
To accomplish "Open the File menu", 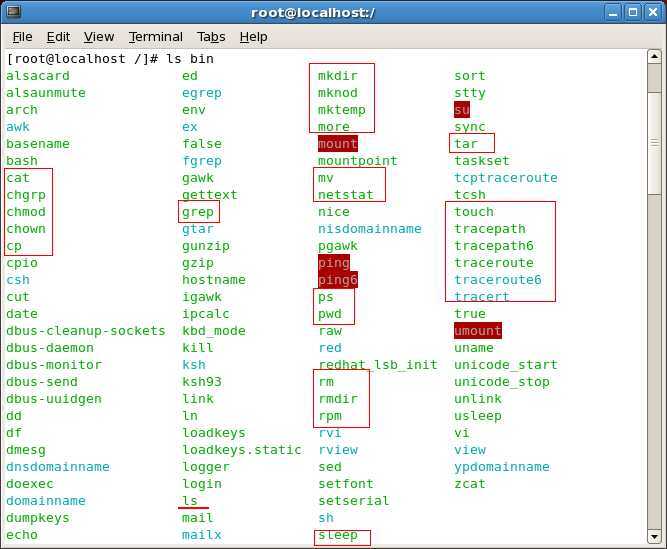I will (22, 37).
